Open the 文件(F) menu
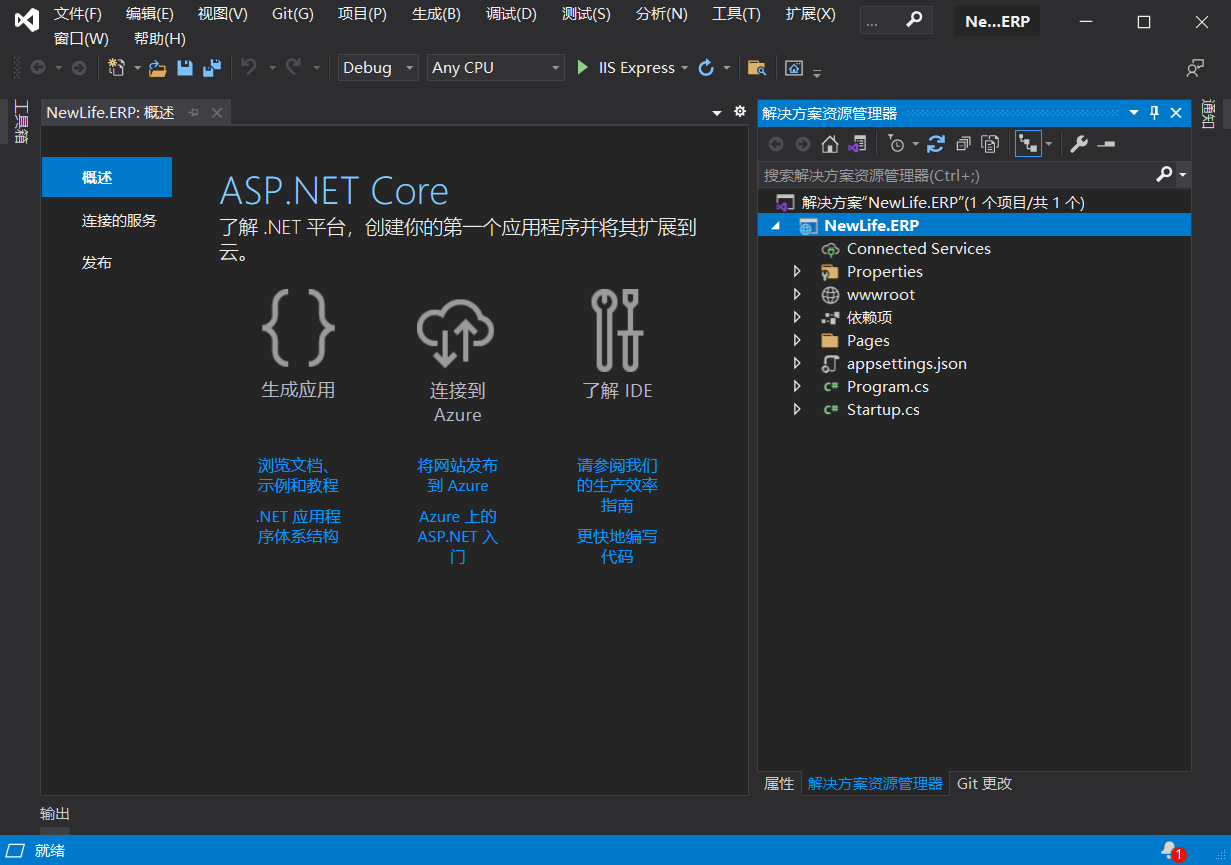 pyautogui.click(x=78, y=14)
